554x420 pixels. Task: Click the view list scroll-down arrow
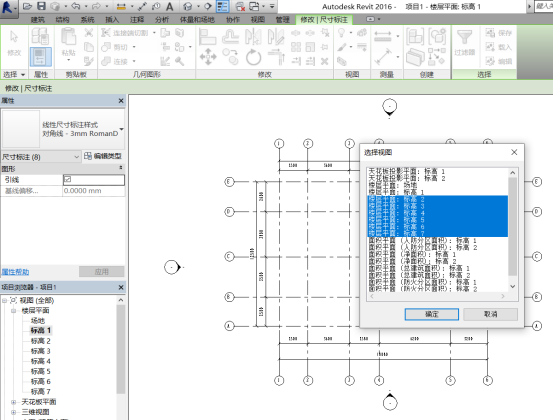tap(513, 287)
